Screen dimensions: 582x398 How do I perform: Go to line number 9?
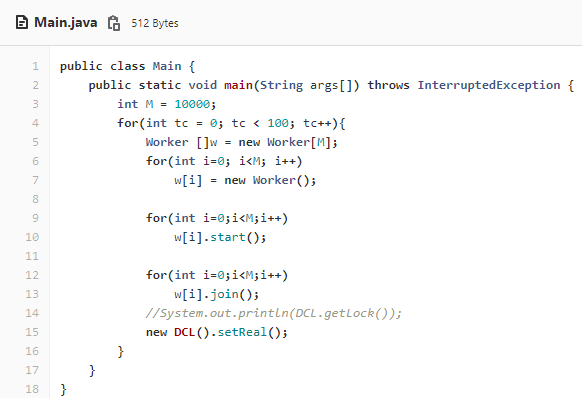(35, 218)
